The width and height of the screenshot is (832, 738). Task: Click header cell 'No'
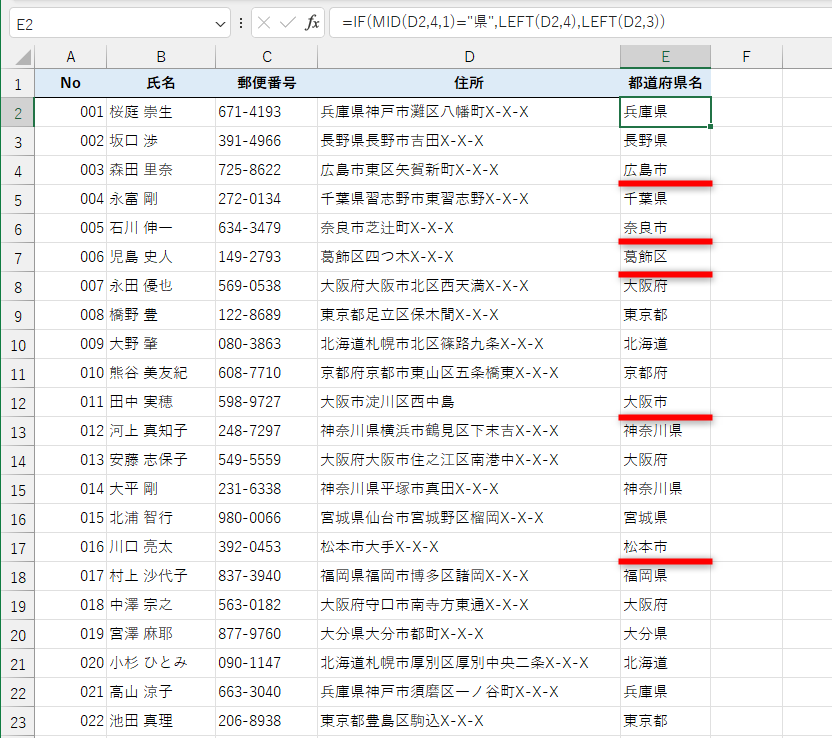click(71, 83)
